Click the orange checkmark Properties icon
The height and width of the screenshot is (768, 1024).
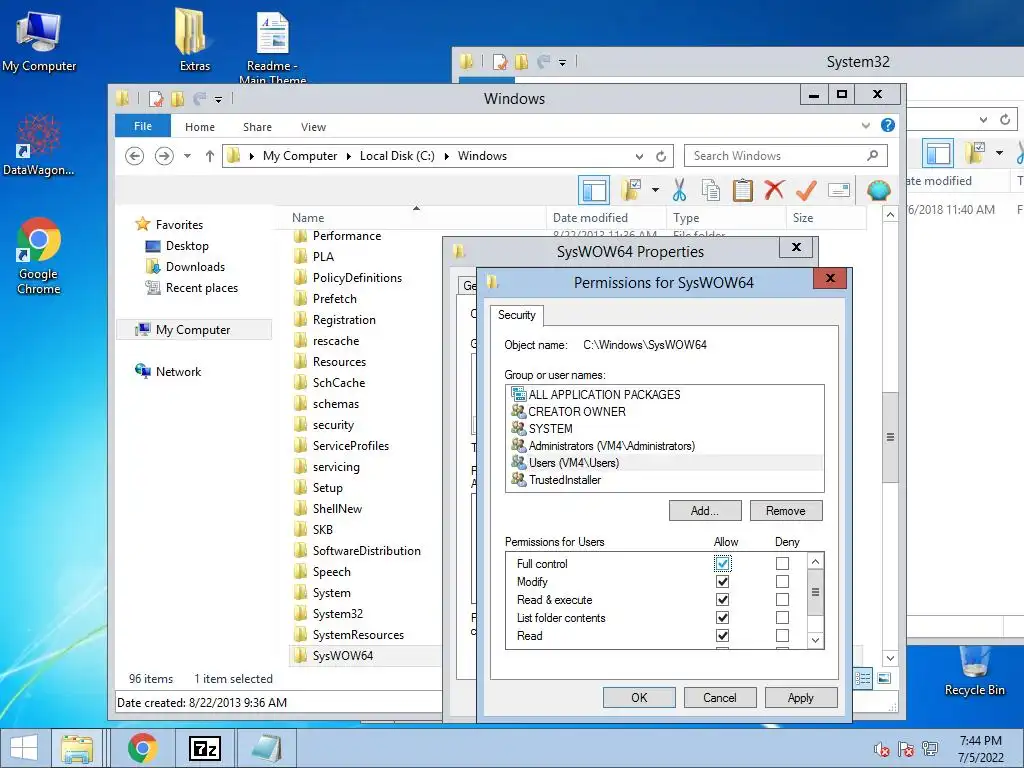(807, 190)
